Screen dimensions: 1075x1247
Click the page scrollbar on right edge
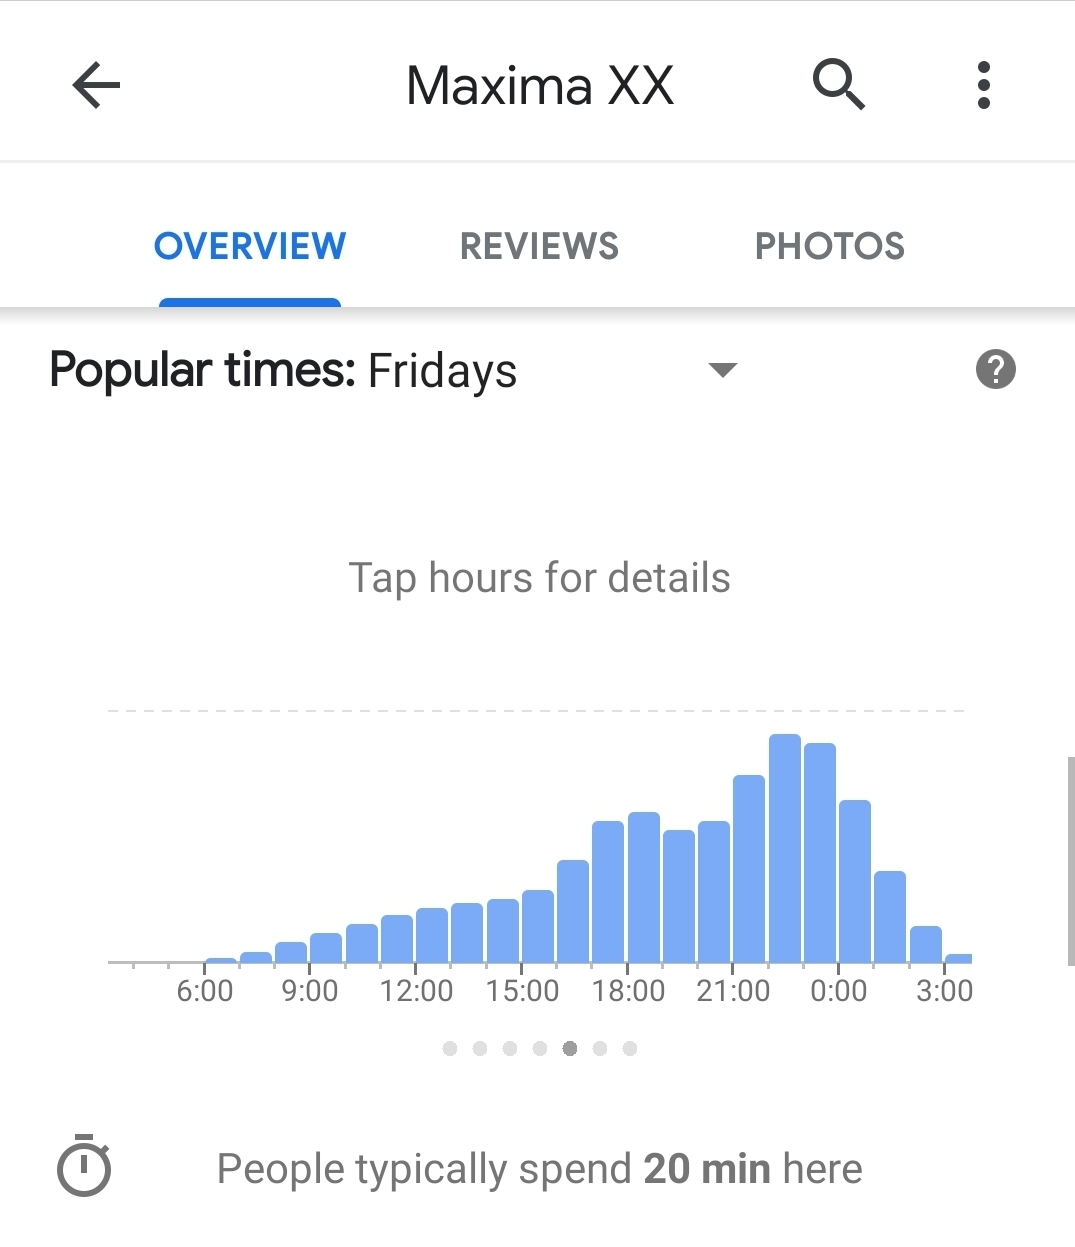pyautogui.click(x=1071, y=860)
